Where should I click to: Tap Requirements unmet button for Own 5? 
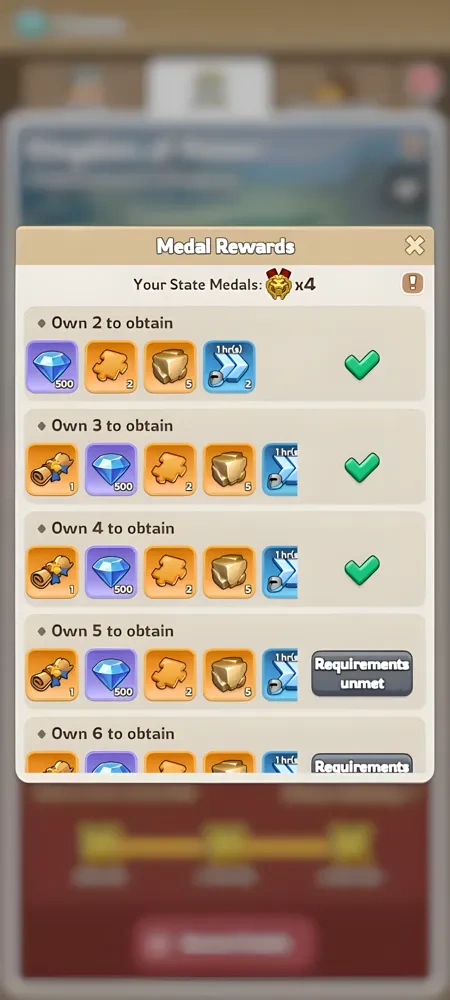tap(362, 673)
